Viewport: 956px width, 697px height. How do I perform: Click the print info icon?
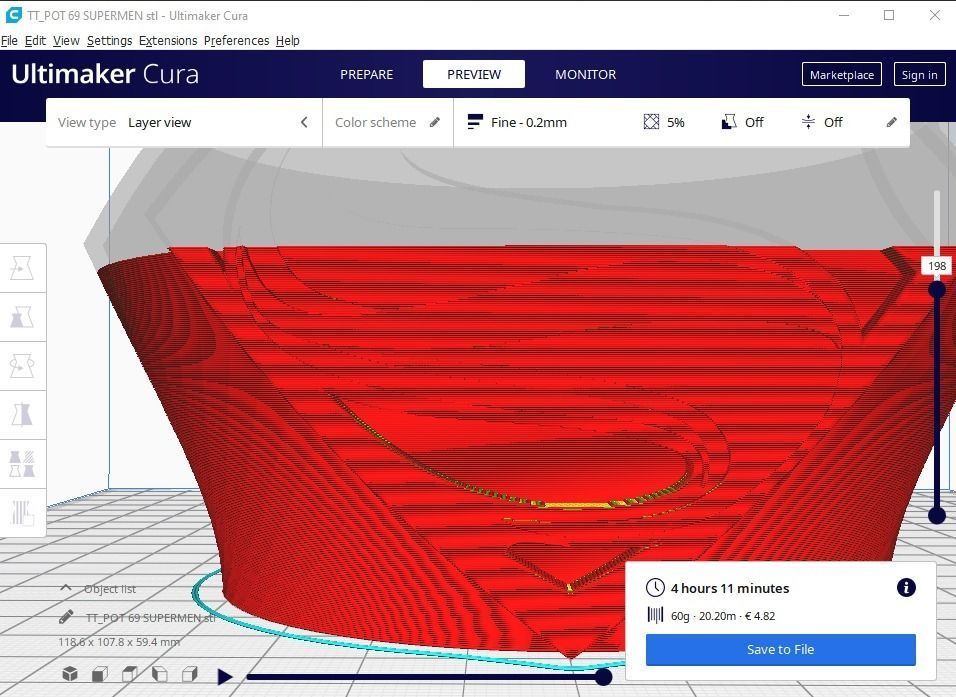click(906, 587)
